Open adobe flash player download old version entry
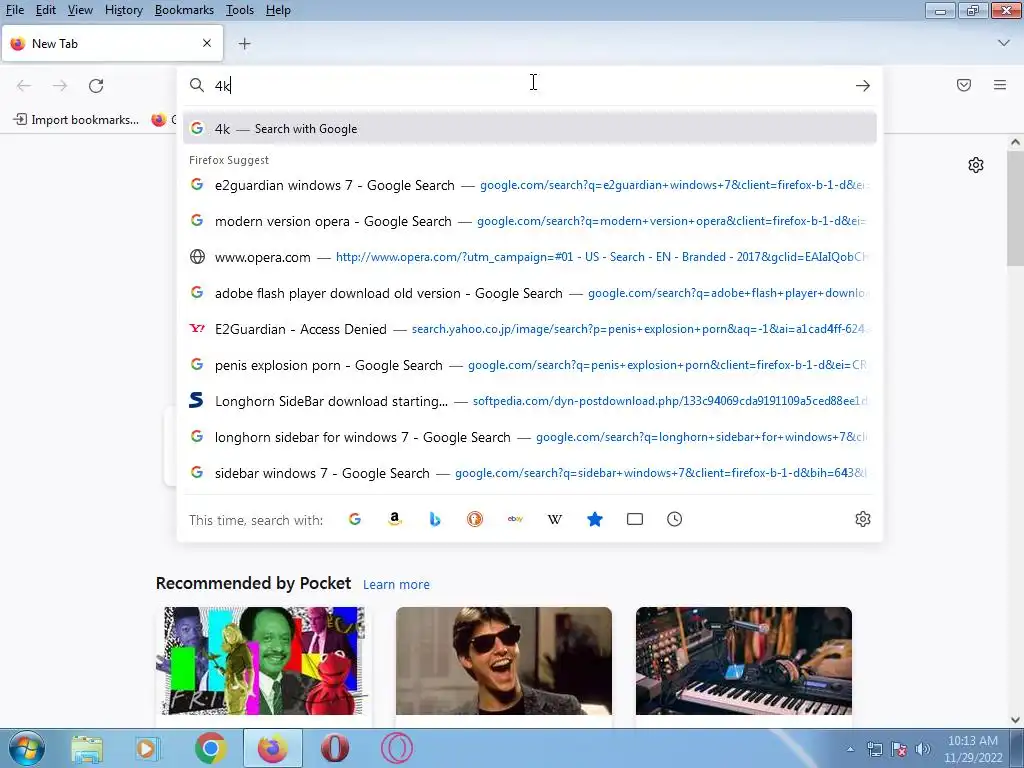1024x768 pixels. [x=530, y=293]
